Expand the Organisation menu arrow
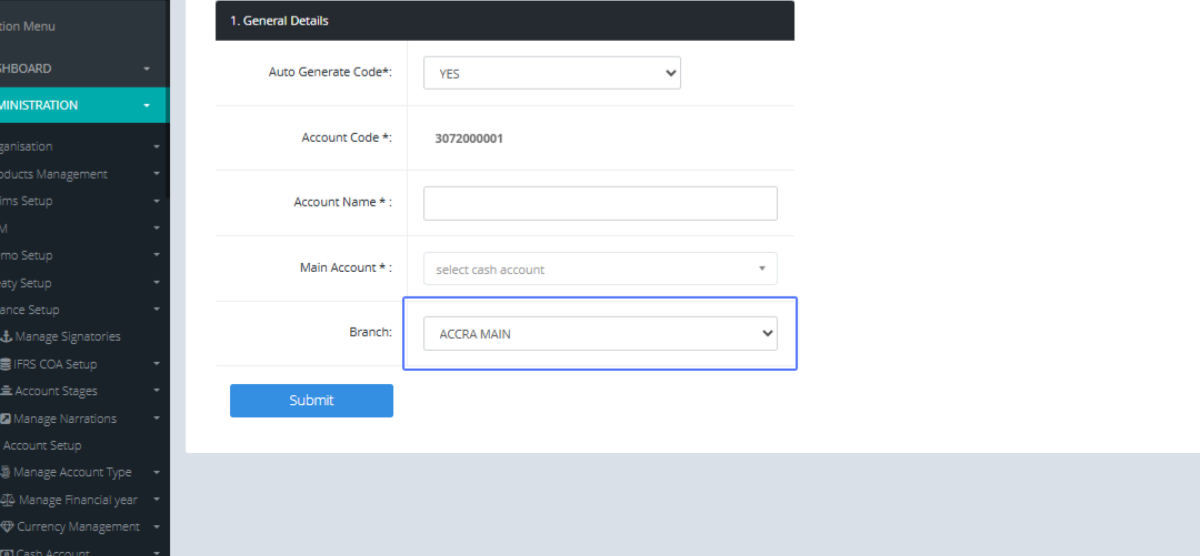The height and width of the screenshot is (556, 1200). pyautogui.click(x=157, y=147)
